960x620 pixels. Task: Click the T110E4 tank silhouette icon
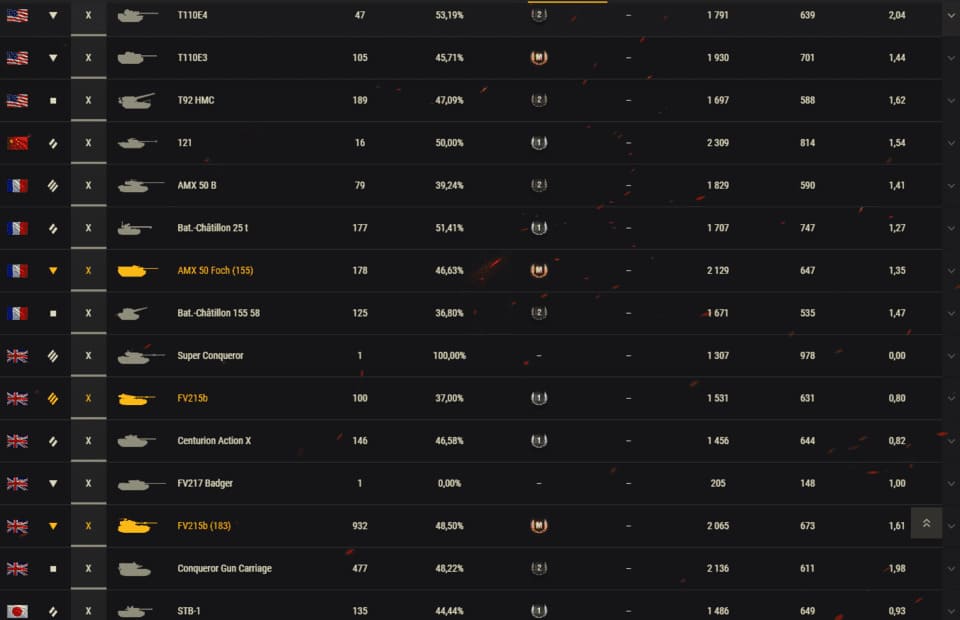(135, 16)
